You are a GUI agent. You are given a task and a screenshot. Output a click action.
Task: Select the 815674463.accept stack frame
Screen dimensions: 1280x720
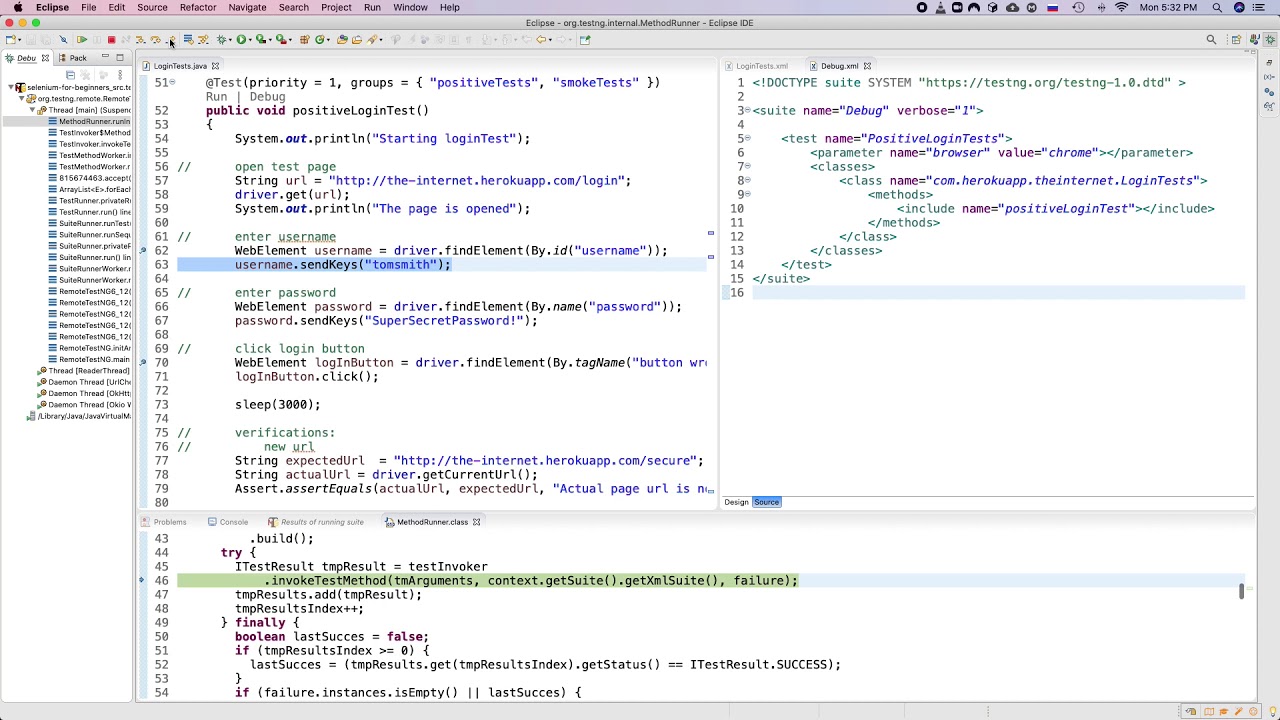click(94, 178)
